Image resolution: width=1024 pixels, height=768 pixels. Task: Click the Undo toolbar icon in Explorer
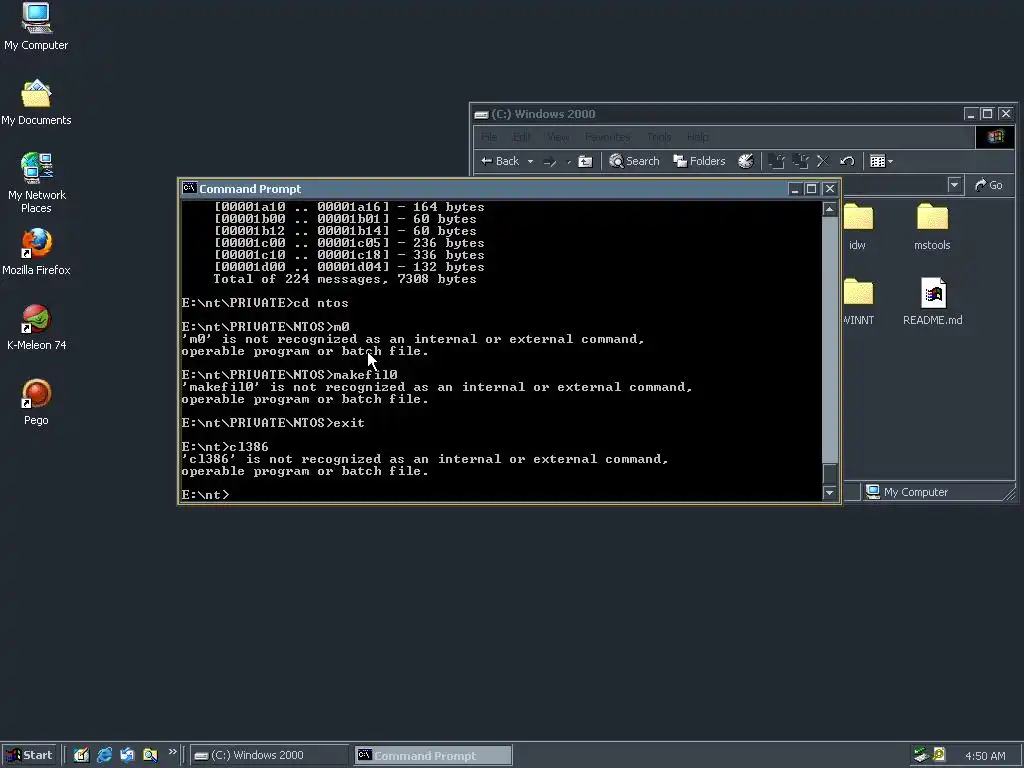tap(847, 161)
